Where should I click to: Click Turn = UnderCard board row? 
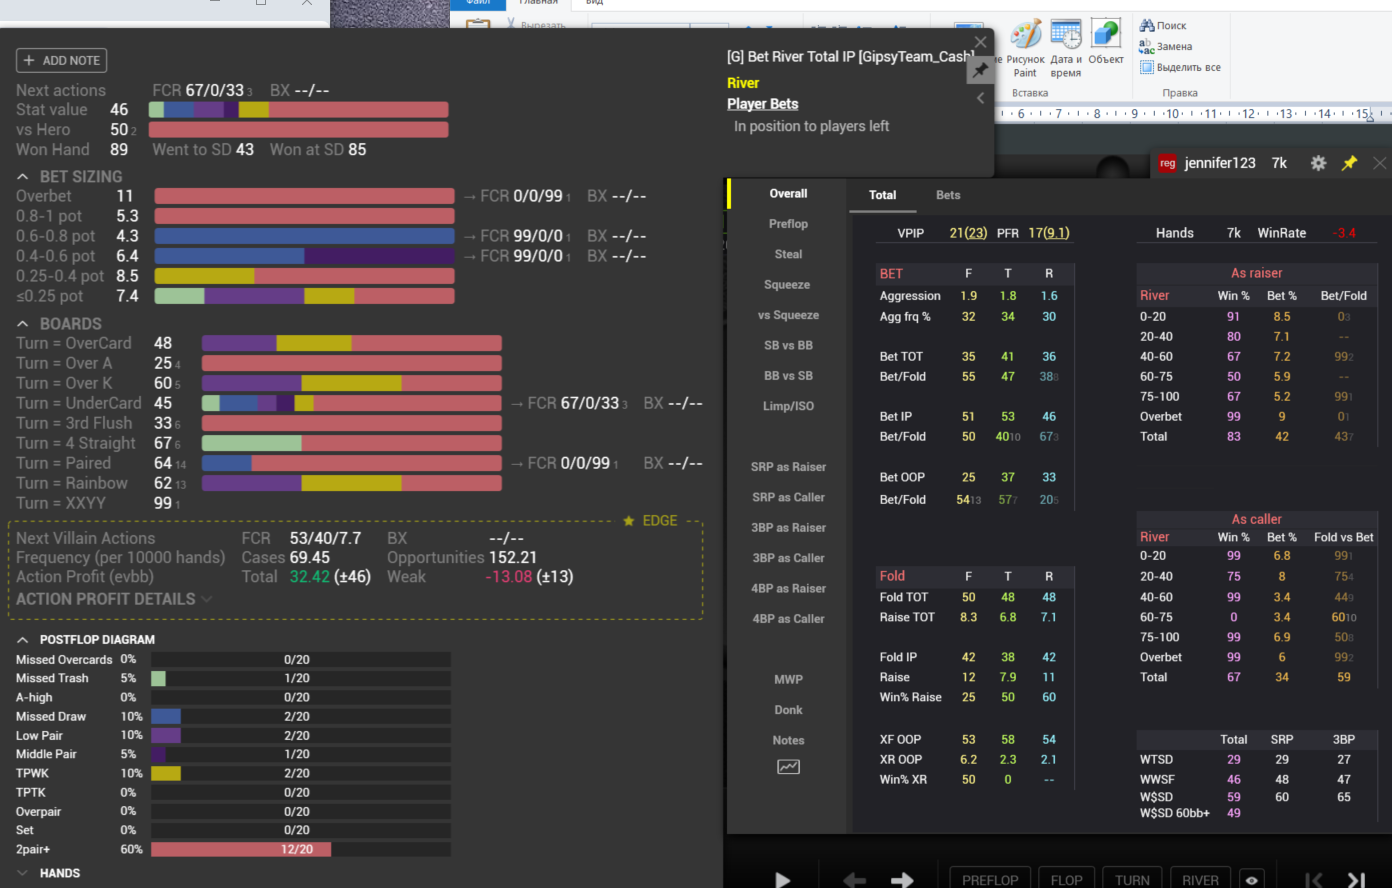259,403
